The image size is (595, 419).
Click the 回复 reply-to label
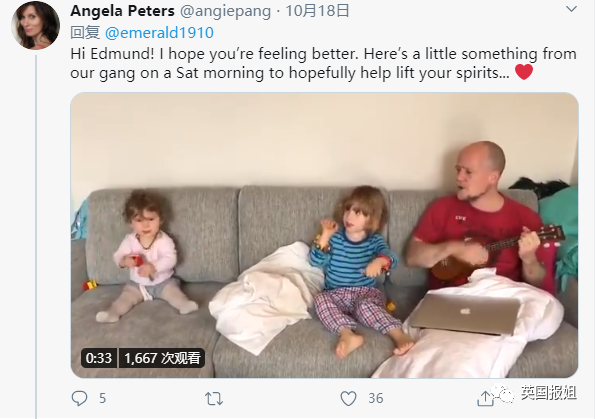[x=85, y=33]
